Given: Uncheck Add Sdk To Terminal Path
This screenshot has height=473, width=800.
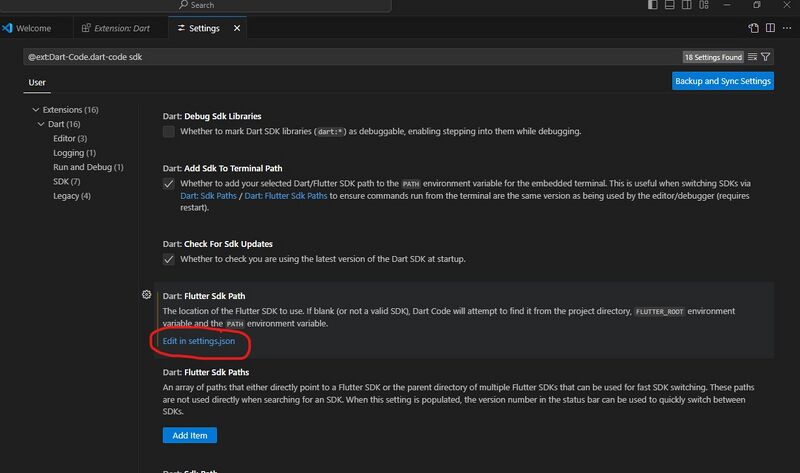Looking at the screenshot, I should (x=168, y=184).
